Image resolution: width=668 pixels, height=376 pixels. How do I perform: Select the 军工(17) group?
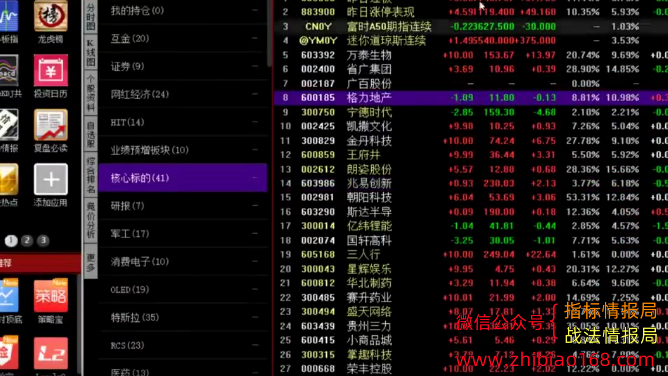(183, 233)
